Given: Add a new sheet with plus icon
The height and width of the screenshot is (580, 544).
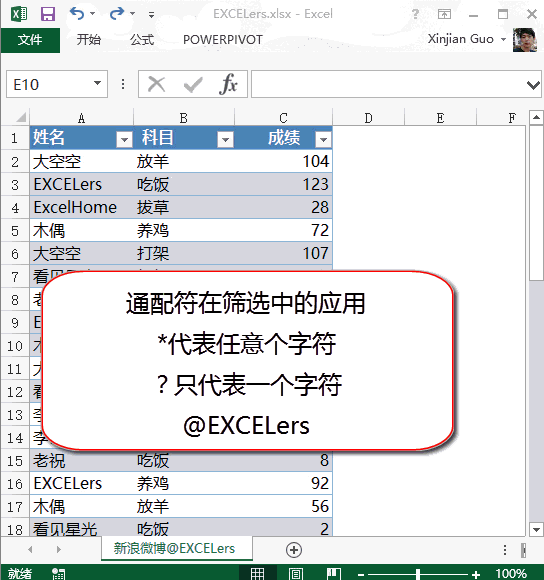Looking at the screenshot, I should click(x=294, y=550).
